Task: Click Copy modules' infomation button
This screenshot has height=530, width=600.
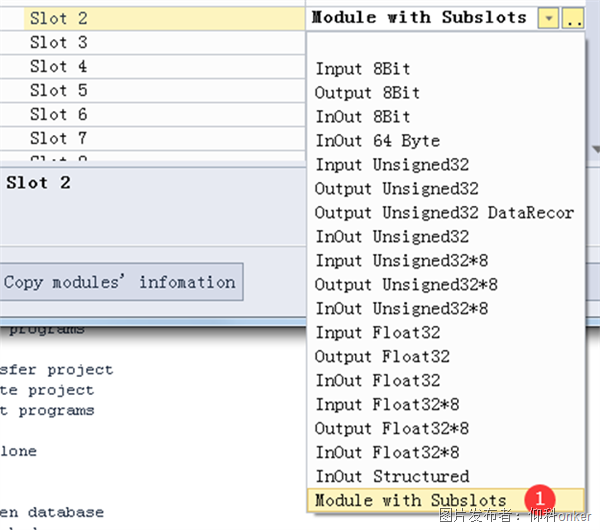Action: coord(120,282)
